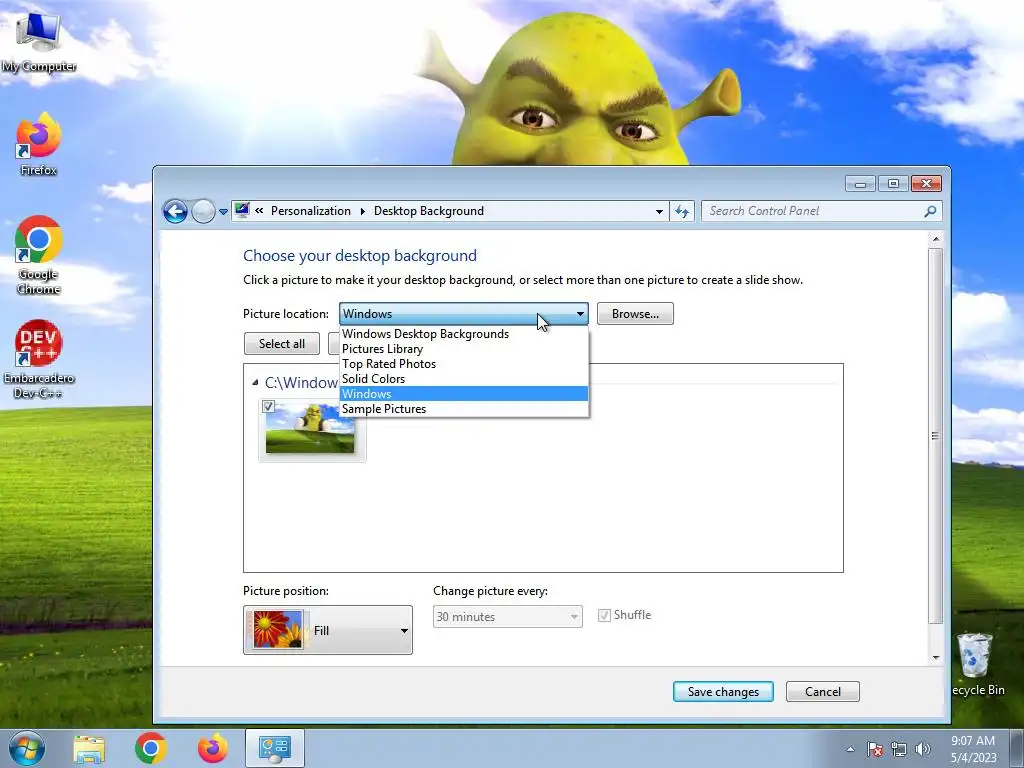Screen dimensions: 1024x768
Task: Collapse the C:\Windows folder group
Action: [x=255, y=383]
